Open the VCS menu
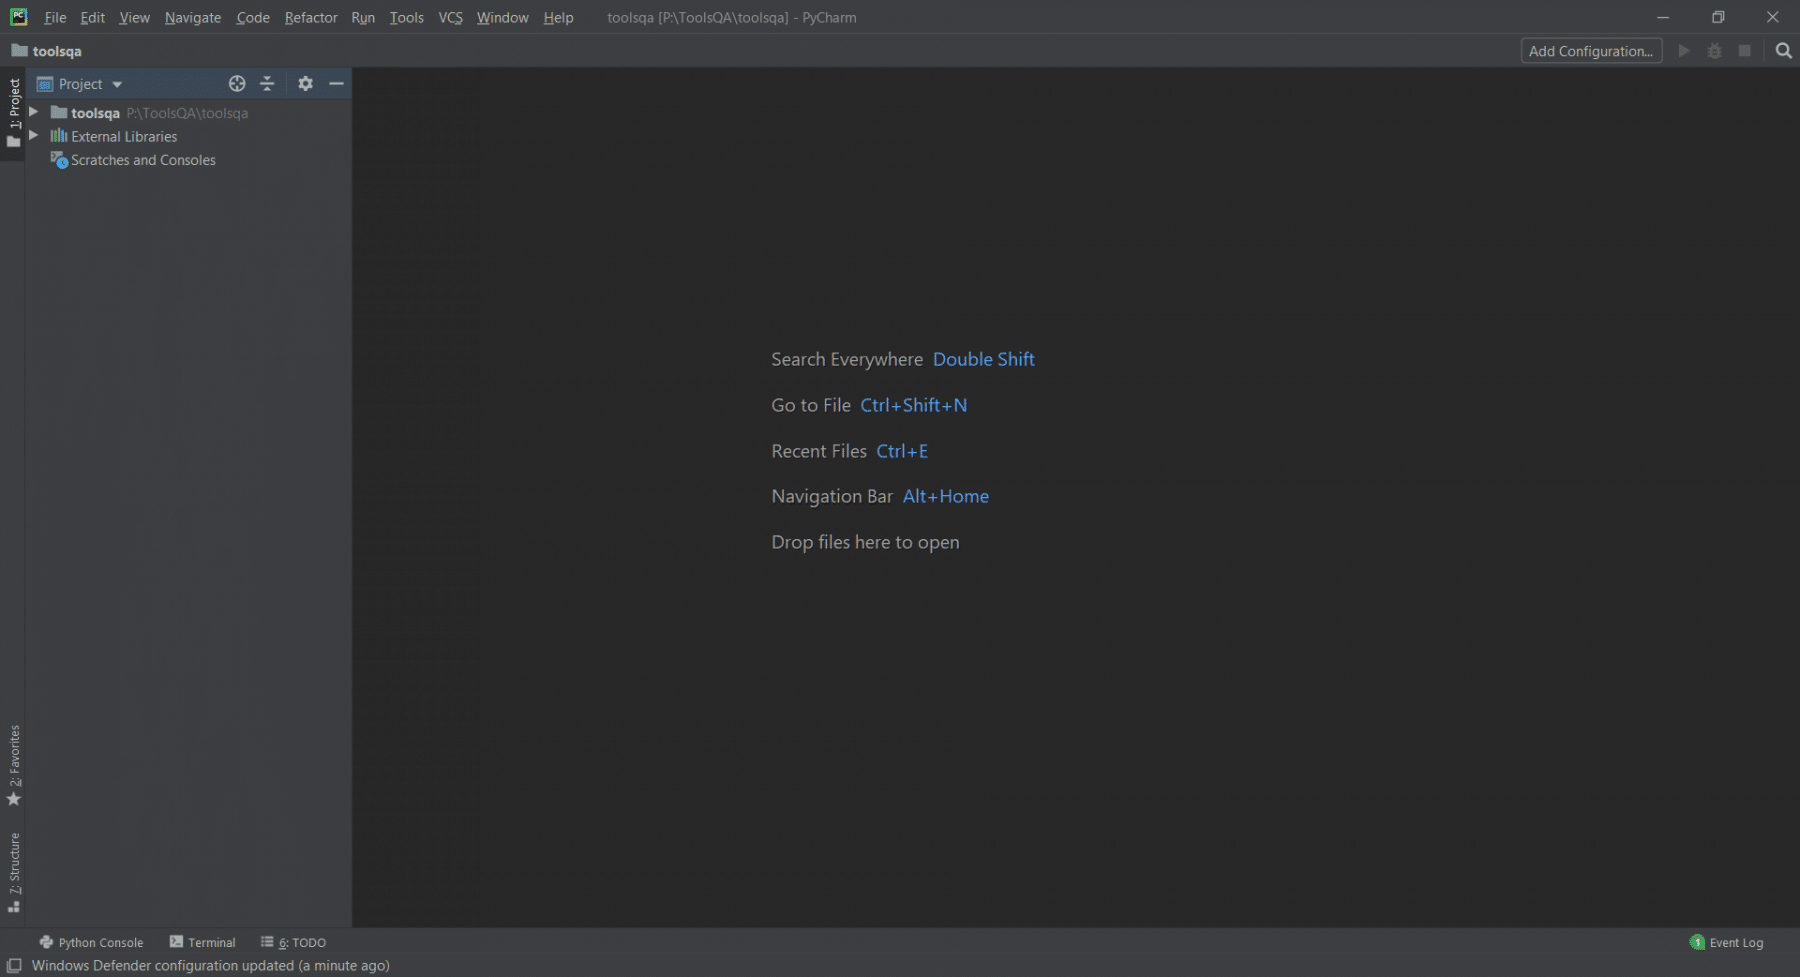The height and width of the screenshot is (977, 1800). [451, 17]
